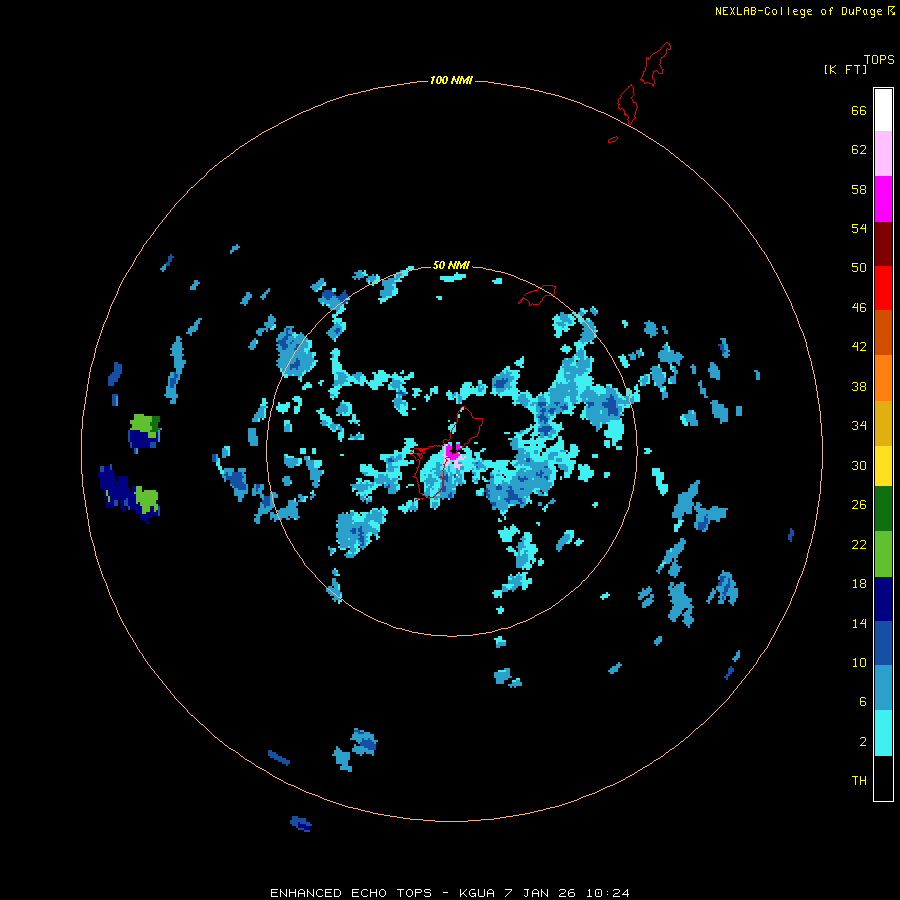
Task: Click the magenta echo core at radar center
Action: tap(453, 452)
